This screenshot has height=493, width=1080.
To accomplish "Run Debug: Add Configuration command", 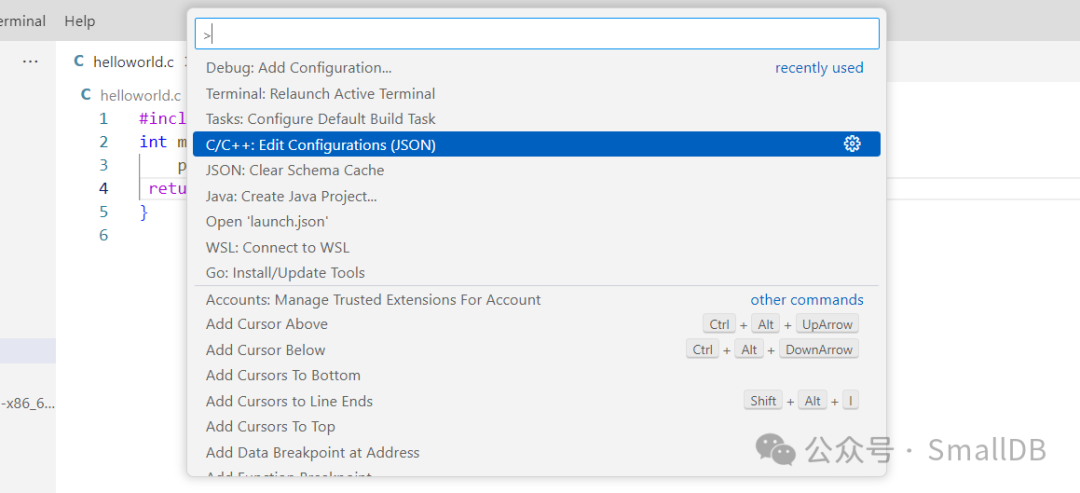I will [299, 68].
